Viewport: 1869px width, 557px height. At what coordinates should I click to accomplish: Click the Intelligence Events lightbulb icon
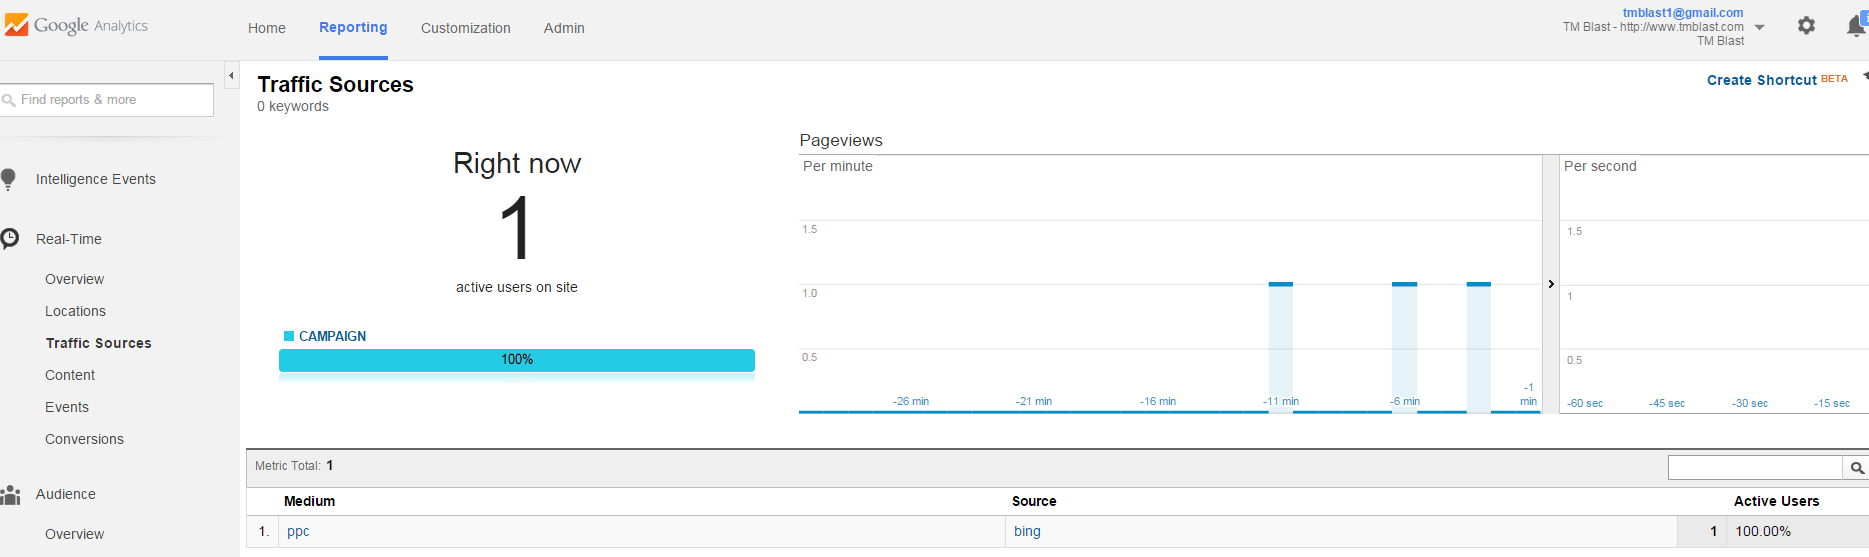pos(8,179)
